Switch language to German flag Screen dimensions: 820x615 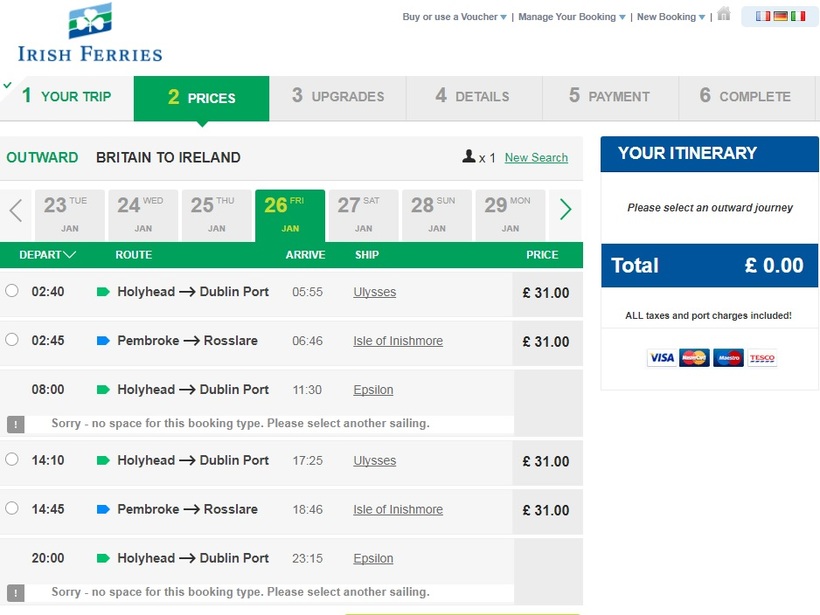point(780,16)
